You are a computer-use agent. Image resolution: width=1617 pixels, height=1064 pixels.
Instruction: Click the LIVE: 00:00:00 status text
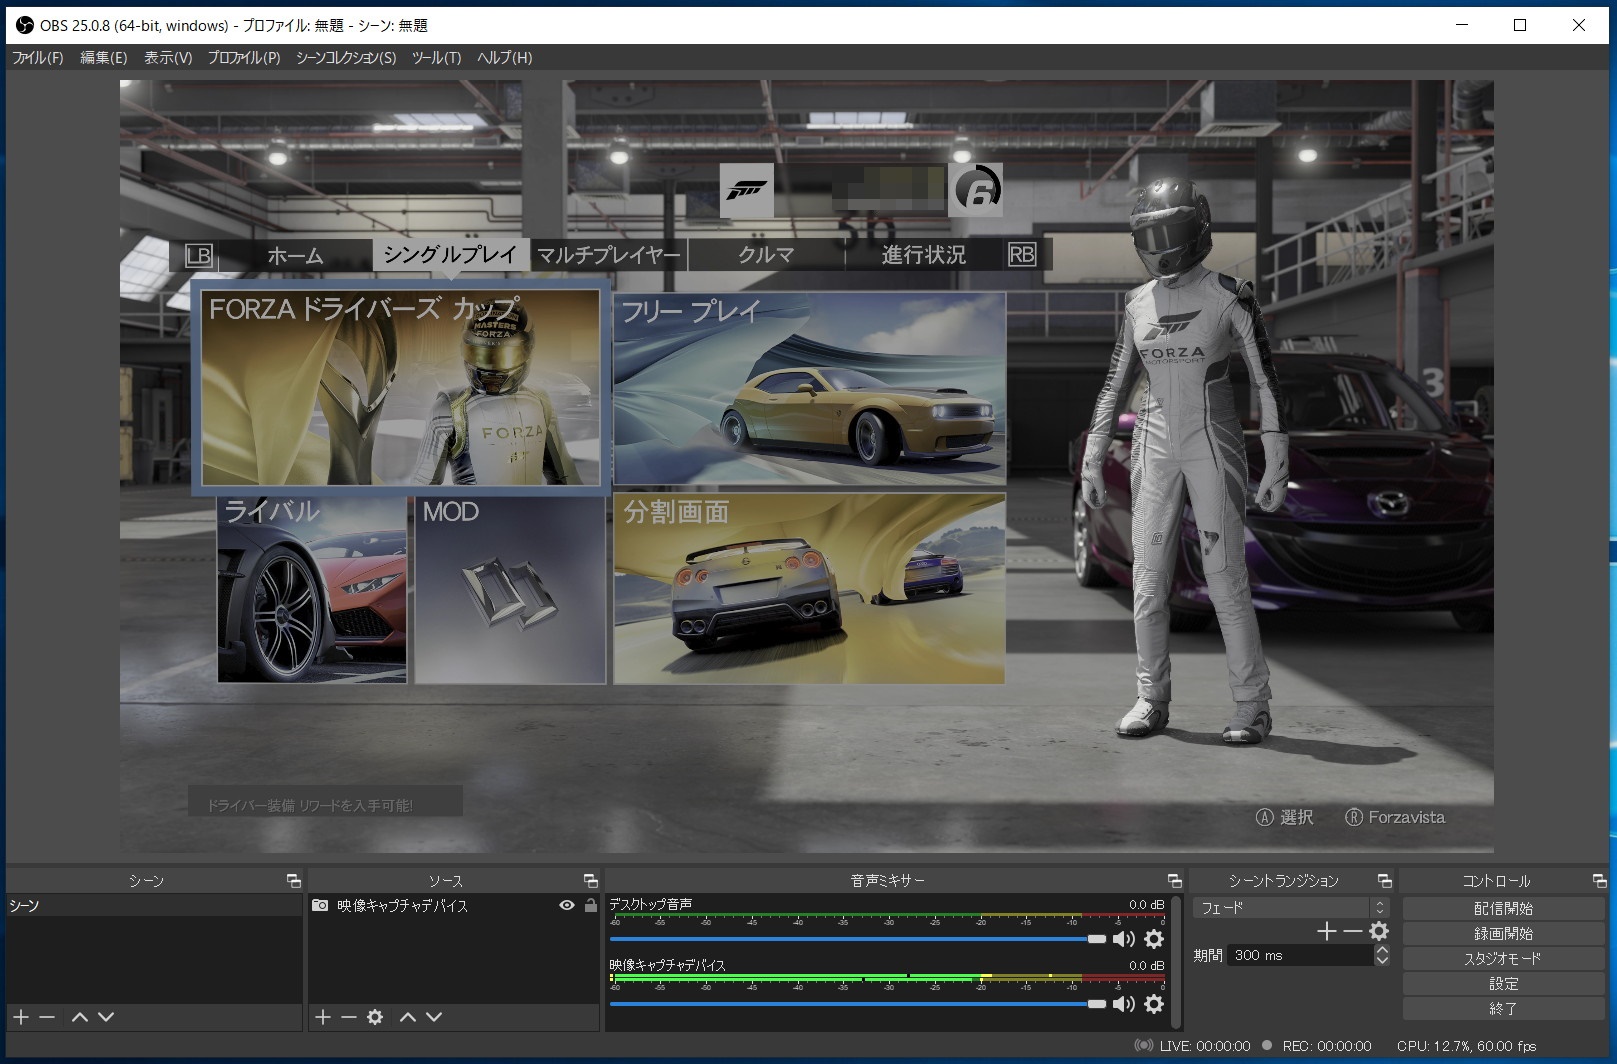click(1205, 1046)
